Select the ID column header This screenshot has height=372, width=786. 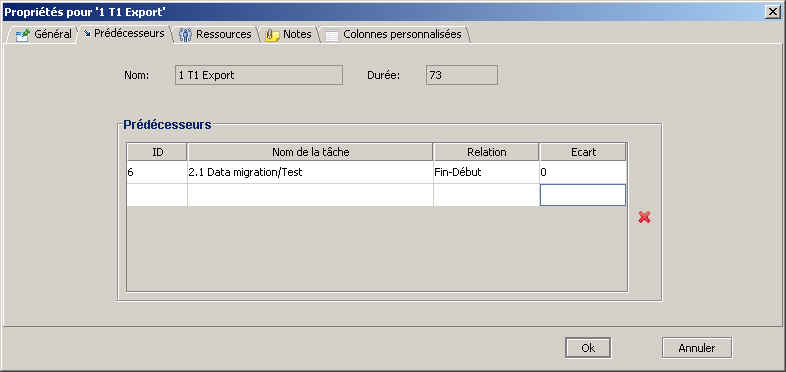(x=157, y=152)
